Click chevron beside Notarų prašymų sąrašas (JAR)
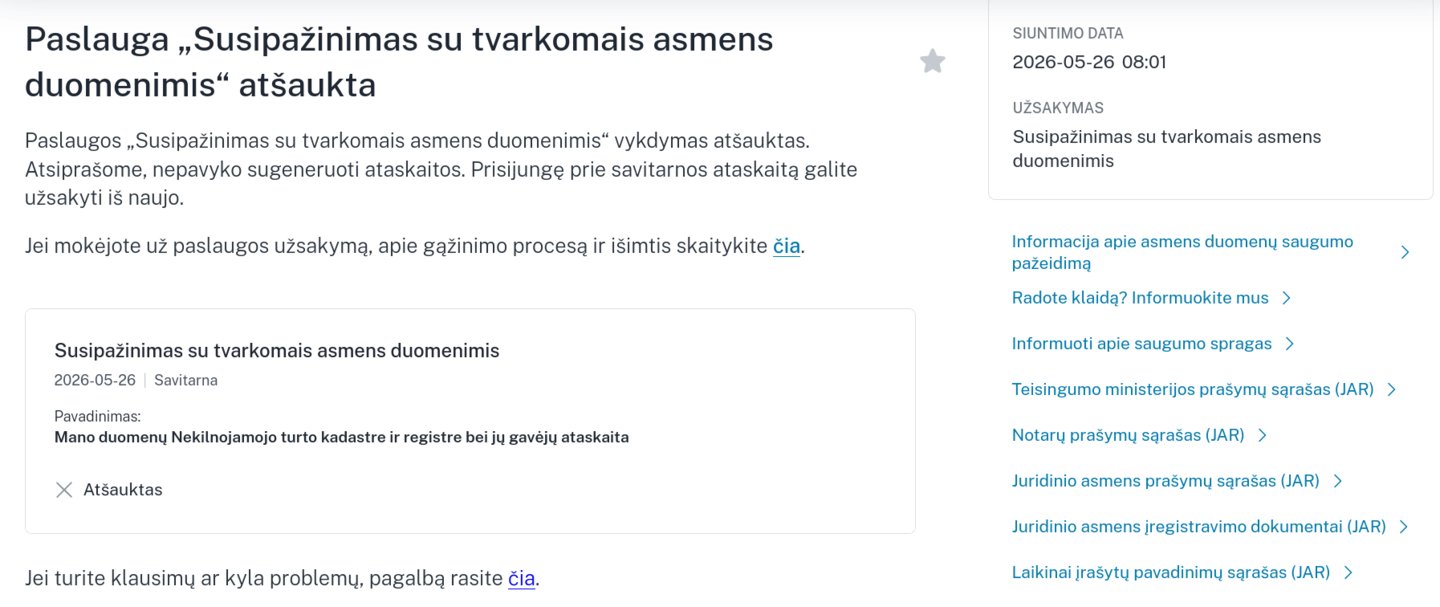Viewport: 1440px width, 607px height. coord(1262,435)
